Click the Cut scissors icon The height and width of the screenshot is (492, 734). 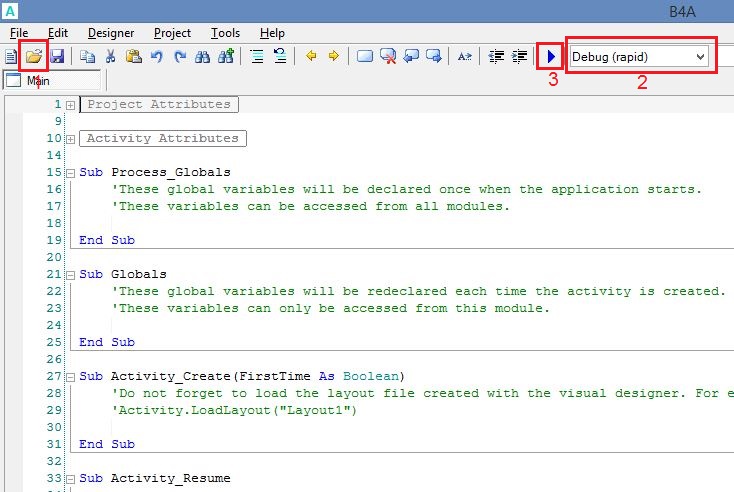click(111, 57)
